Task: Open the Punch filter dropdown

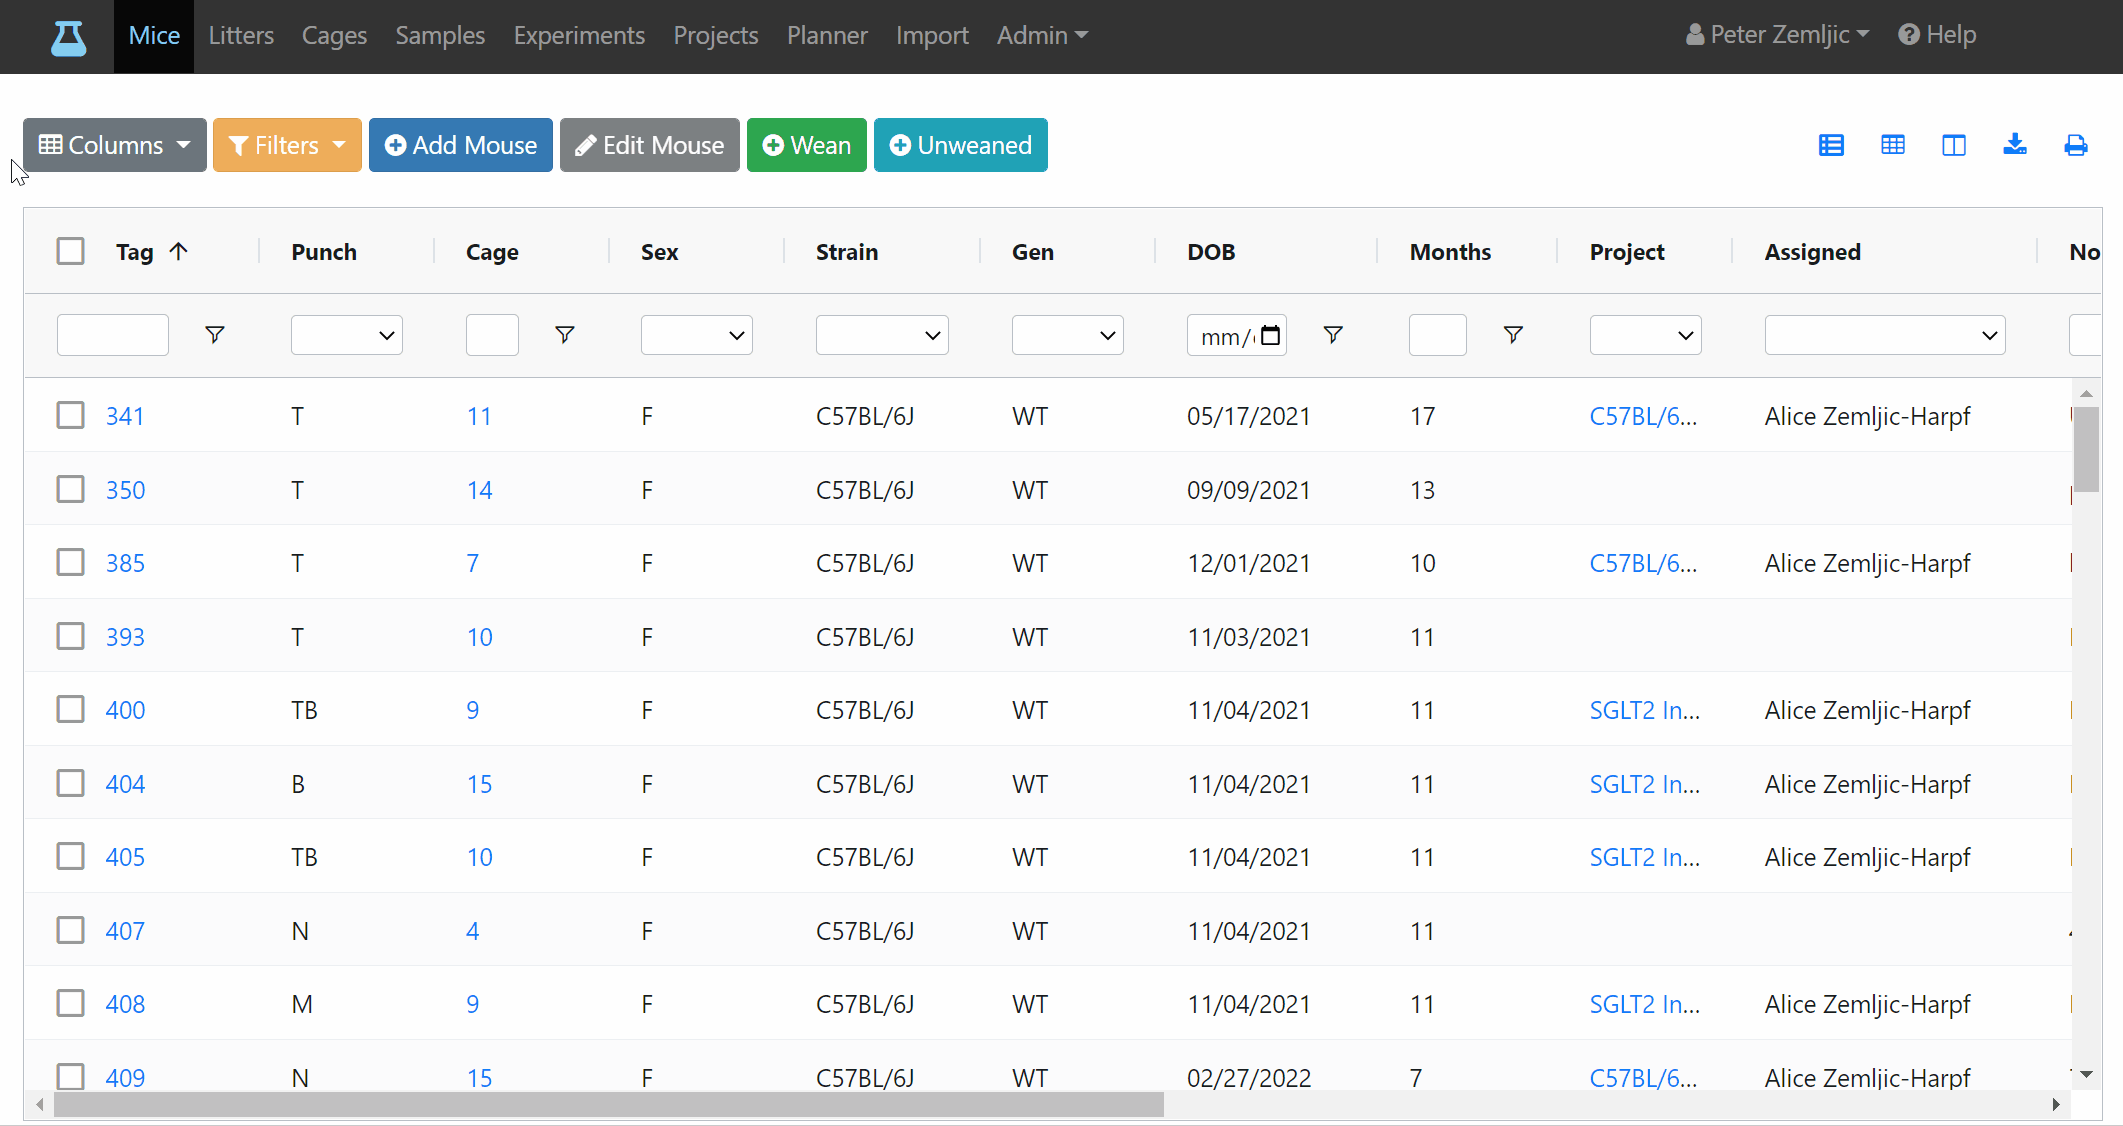Action: click(x=346, y=335)
